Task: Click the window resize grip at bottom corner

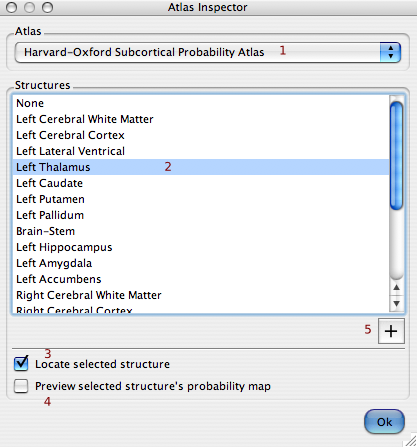Action: click(x=411, y=441)
